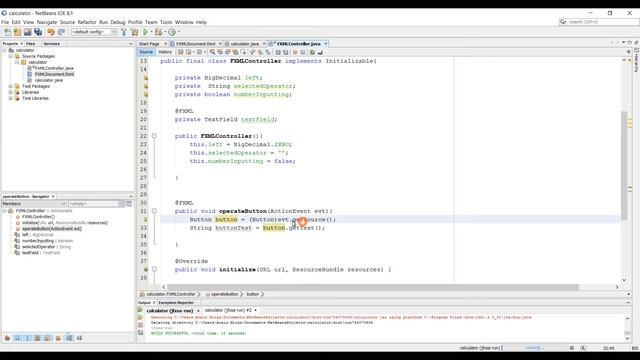This screenshot has width=640, height=360.
Task: Toggle Fully Qualified Names in Navigator
Action: coord(58,338)
